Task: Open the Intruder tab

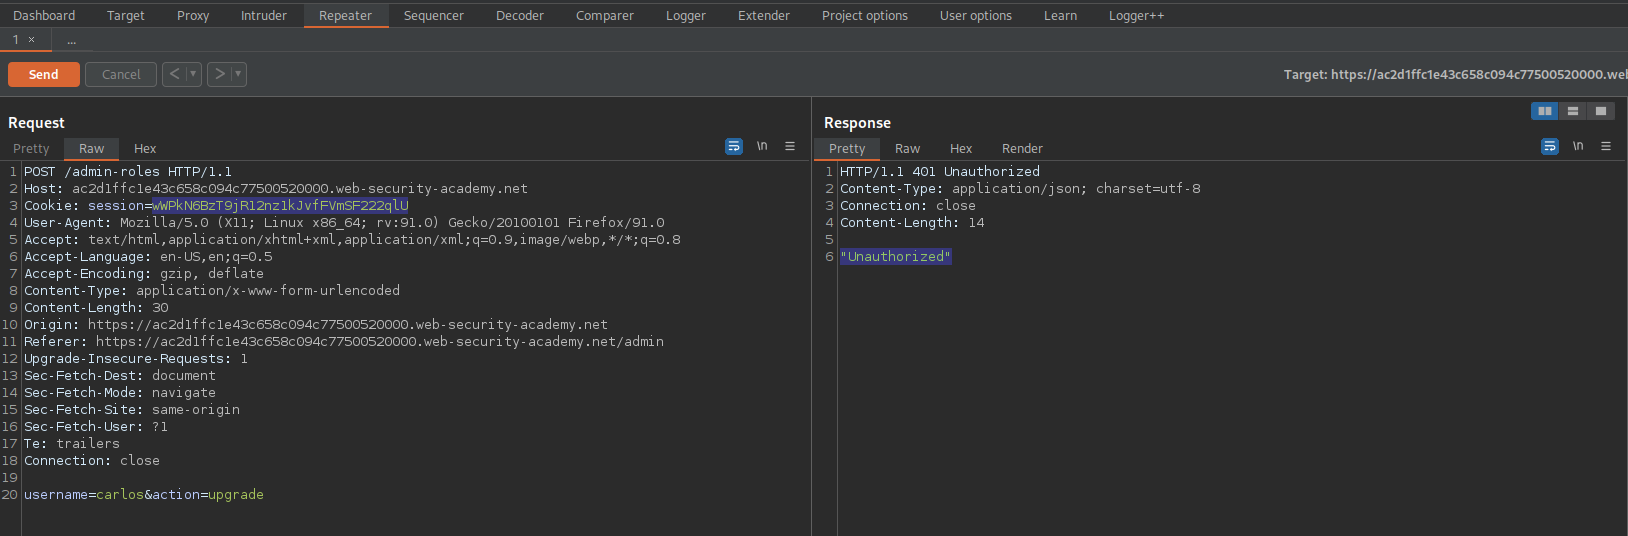Action: [x=264, y=15]
